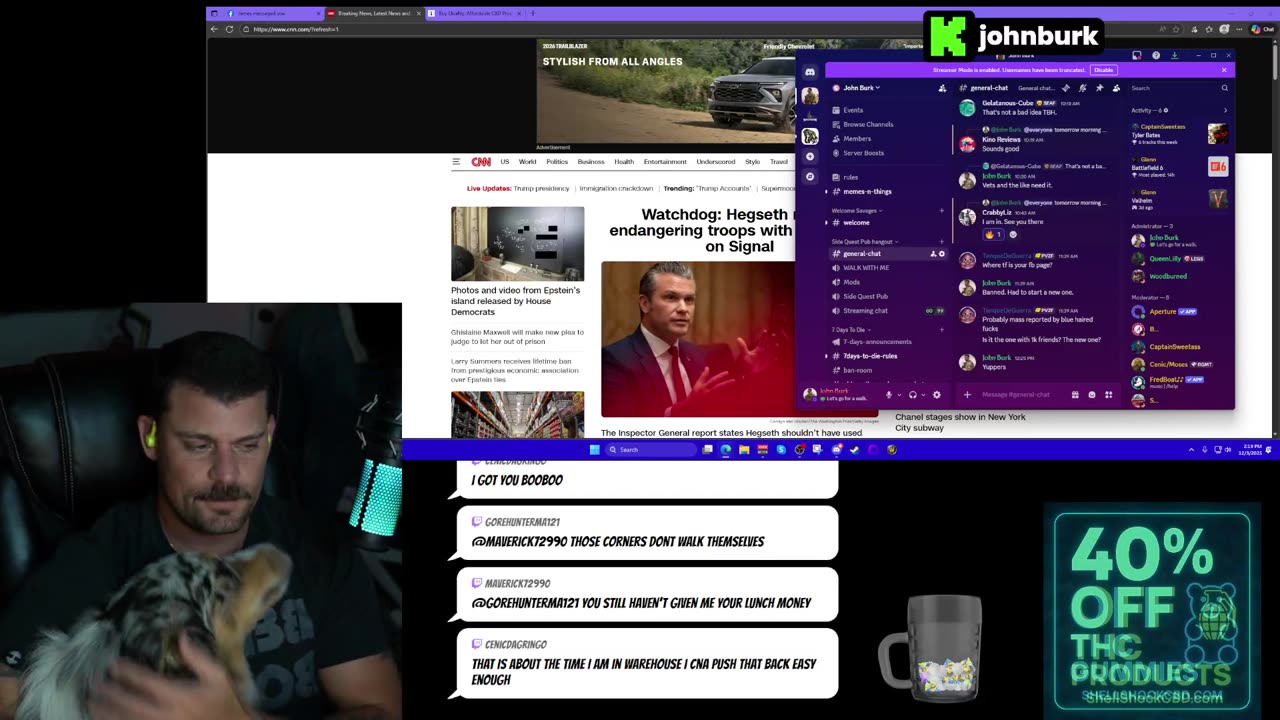Click create invite icon on general-chat row
The image size is (1280, 720).
pyautogui.click(x=933, y=254)
